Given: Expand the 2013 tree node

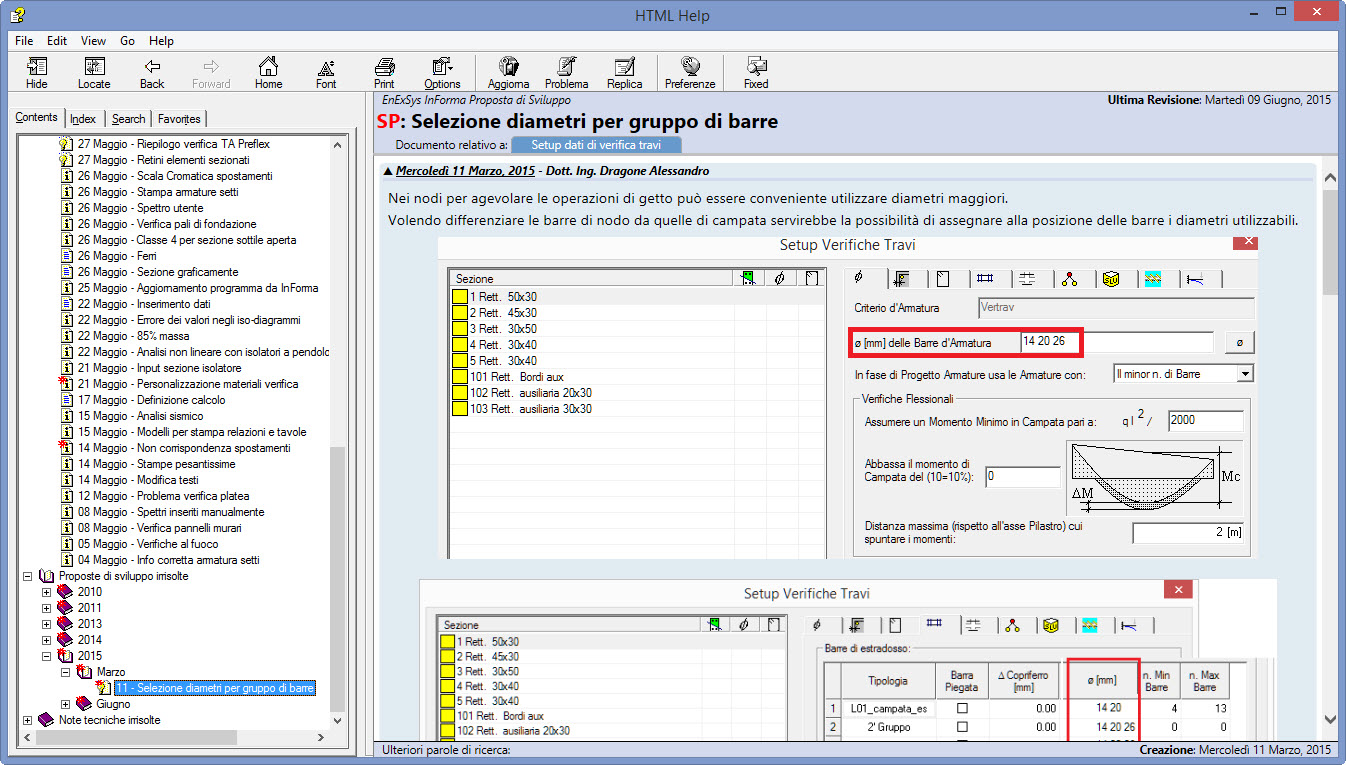Looking at the screenshot, I should 46,624.
